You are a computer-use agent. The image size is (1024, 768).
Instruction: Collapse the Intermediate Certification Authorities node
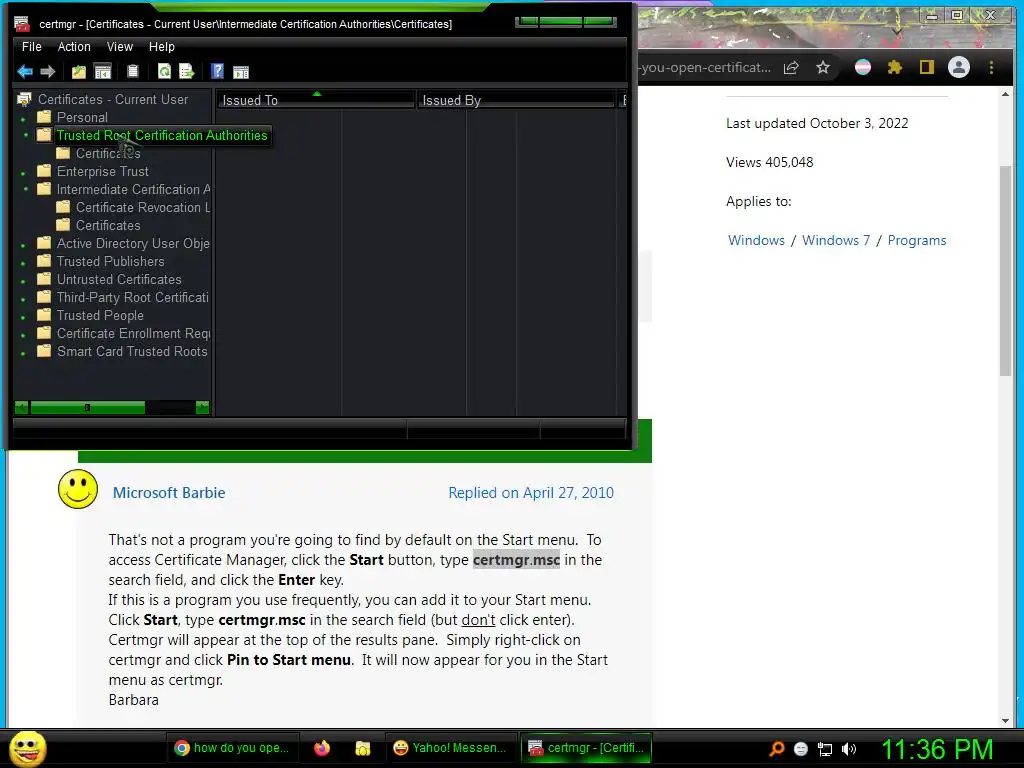tap(25, 189)
